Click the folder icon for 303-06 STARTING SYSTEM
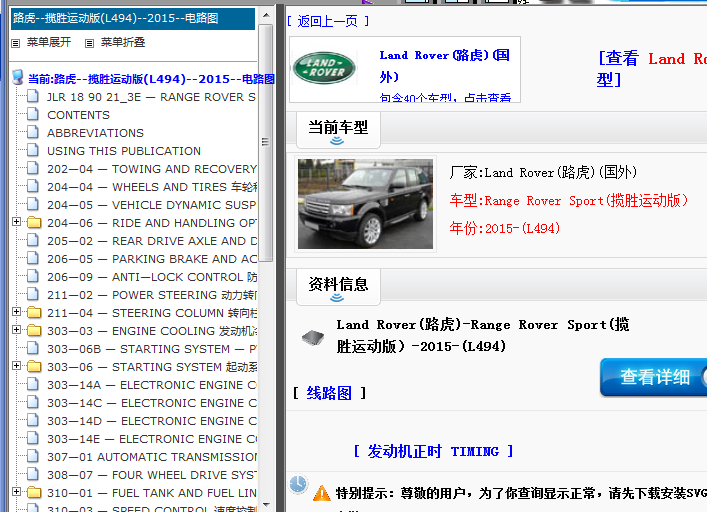The height and width of the screenshot is (512, 707). [x=34, y=366]
